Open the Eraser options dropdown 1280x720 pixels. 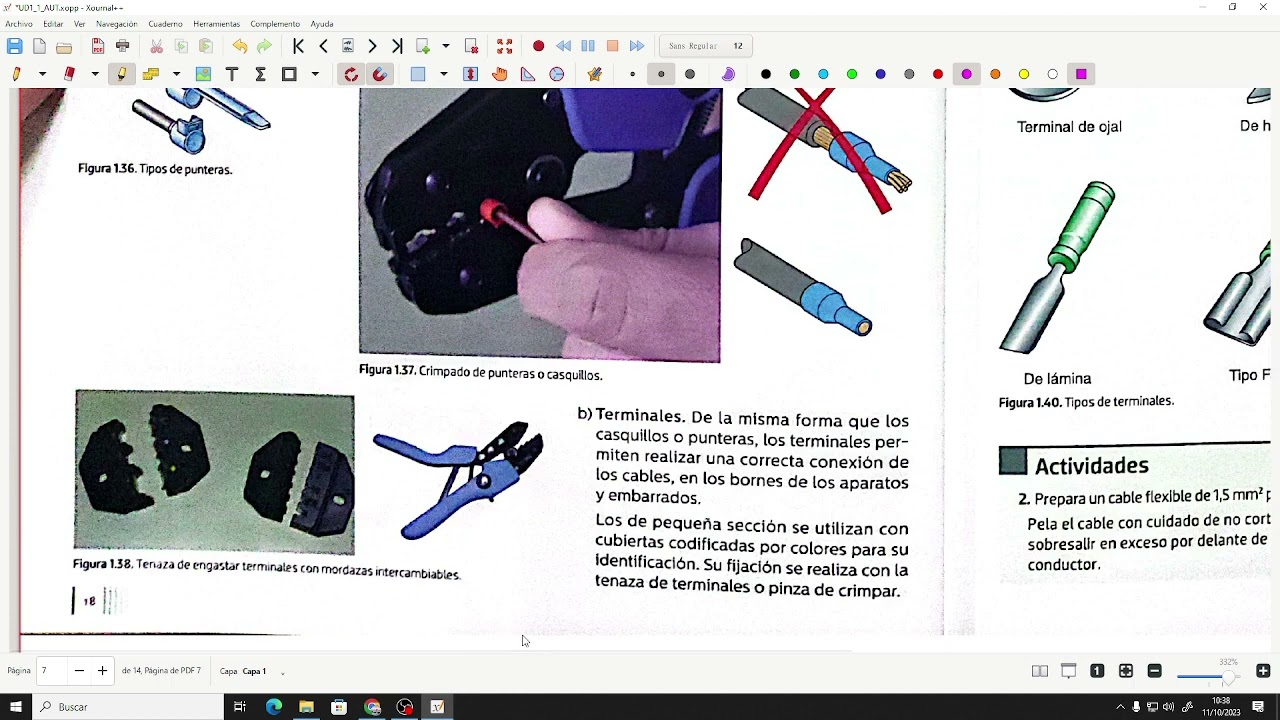95,74
